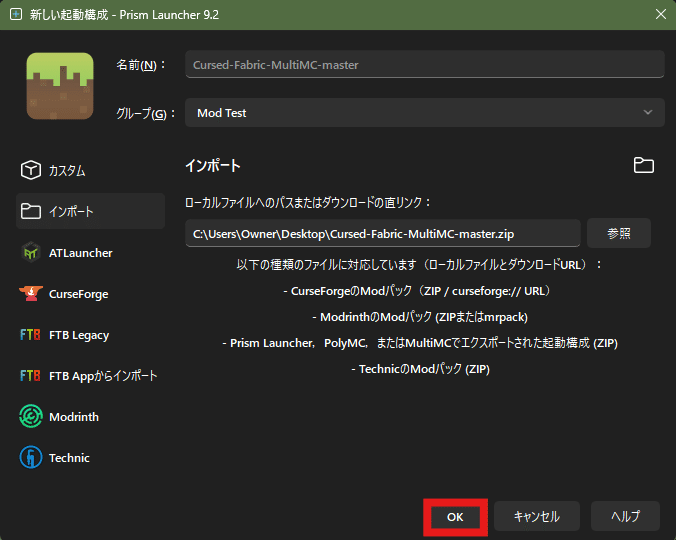Choose the Technic blue logo icon
The image size is (676, 540).
tap(31, 457)
